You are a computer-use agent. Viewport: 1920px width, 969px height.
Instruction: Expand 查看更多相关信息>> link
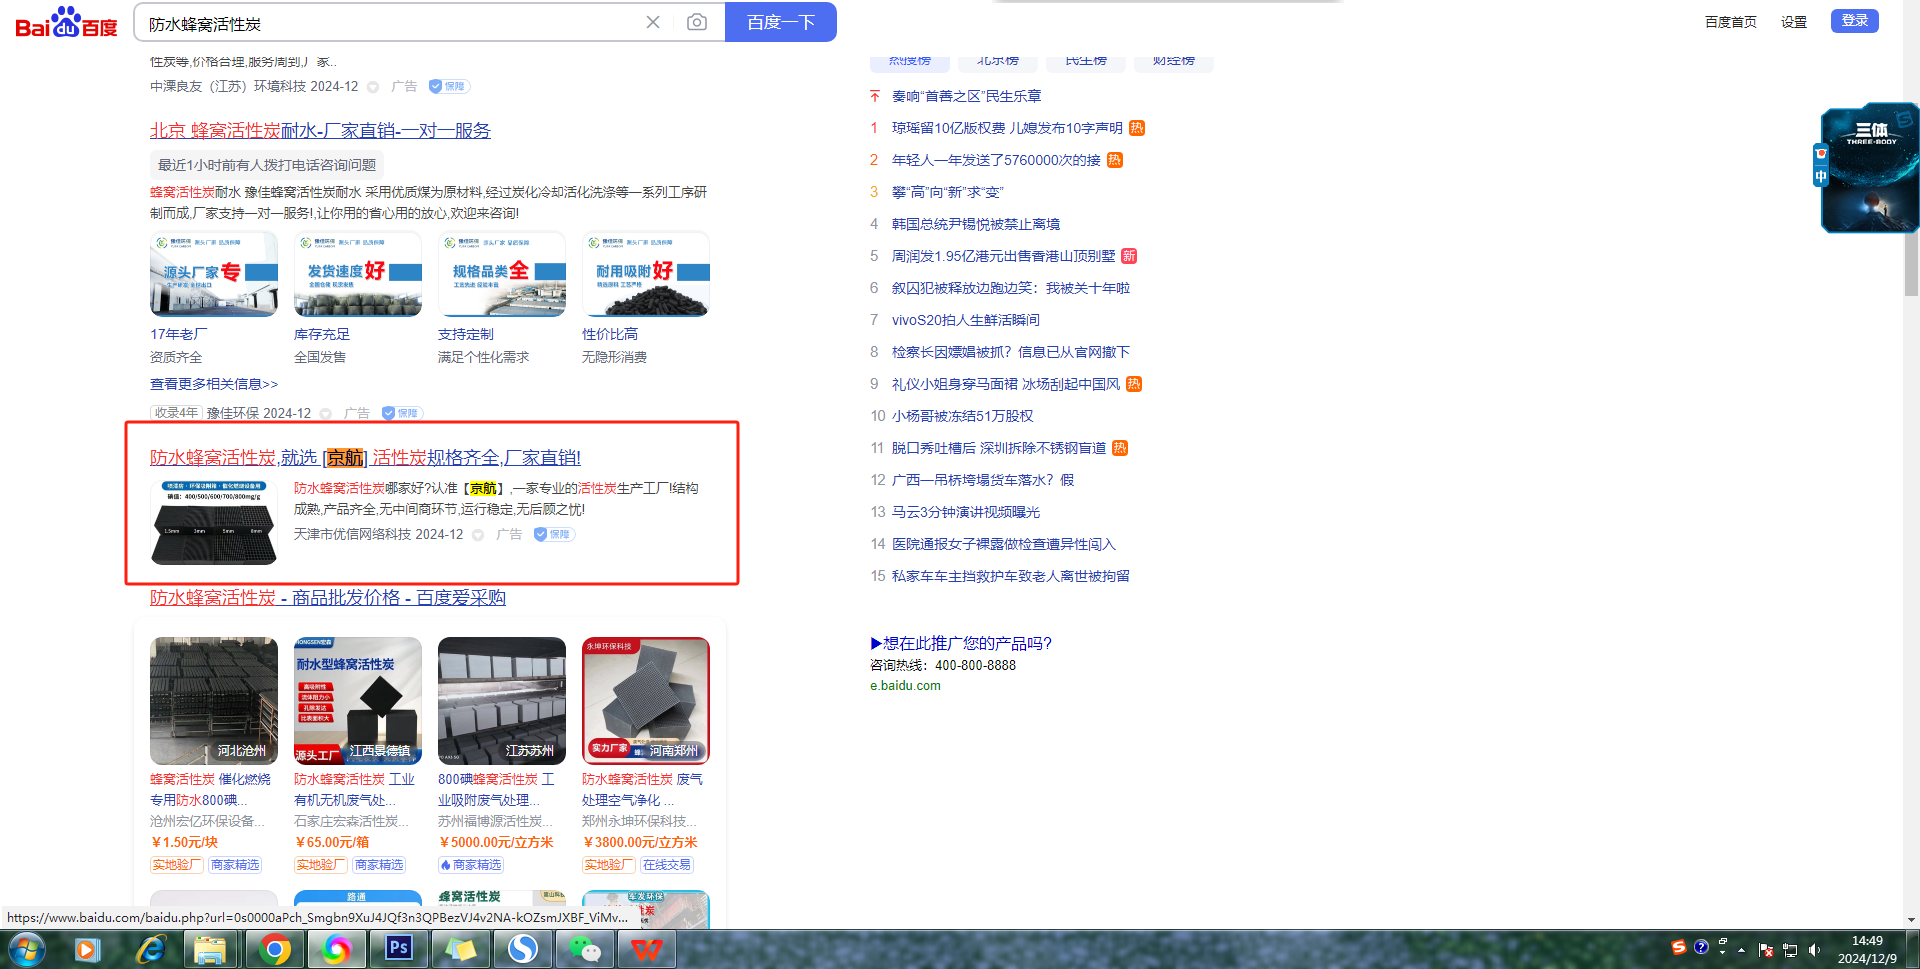pos(214,384)
